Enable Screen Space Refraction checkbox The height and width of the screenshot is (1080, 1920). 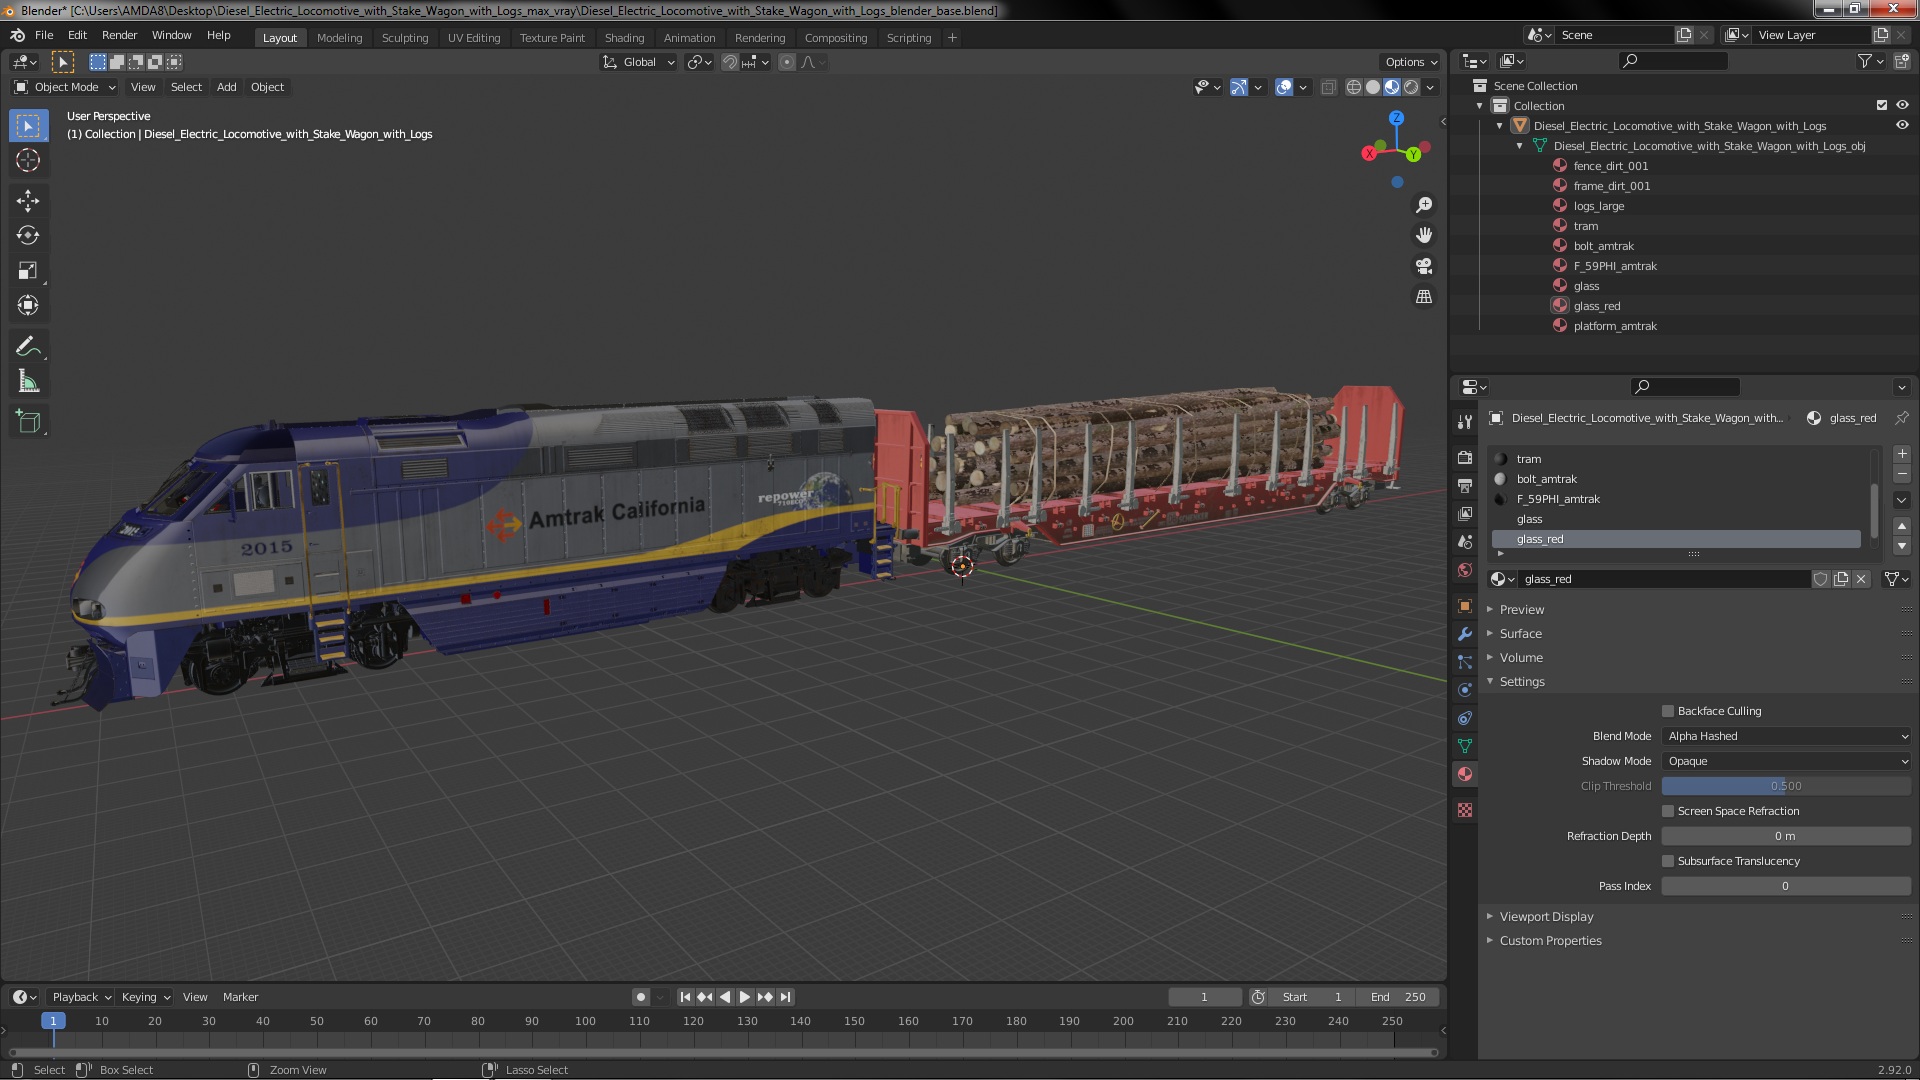coord(1668,811)
